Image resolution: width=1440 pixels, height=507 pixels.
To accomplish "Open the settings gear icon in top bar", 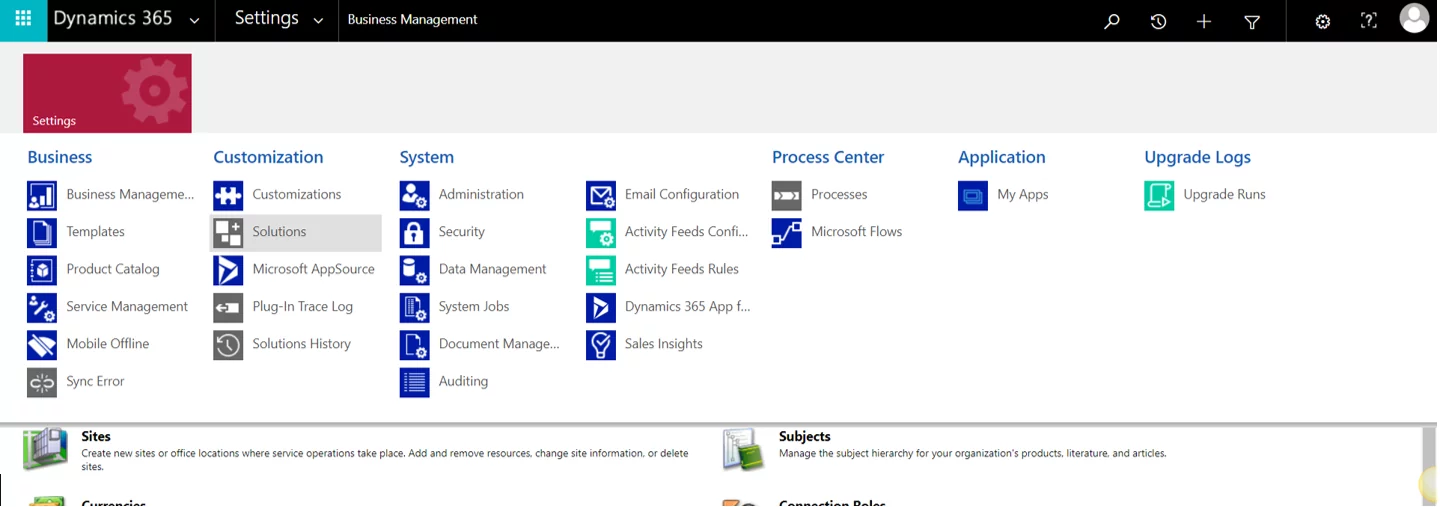I will (1323, 21).
